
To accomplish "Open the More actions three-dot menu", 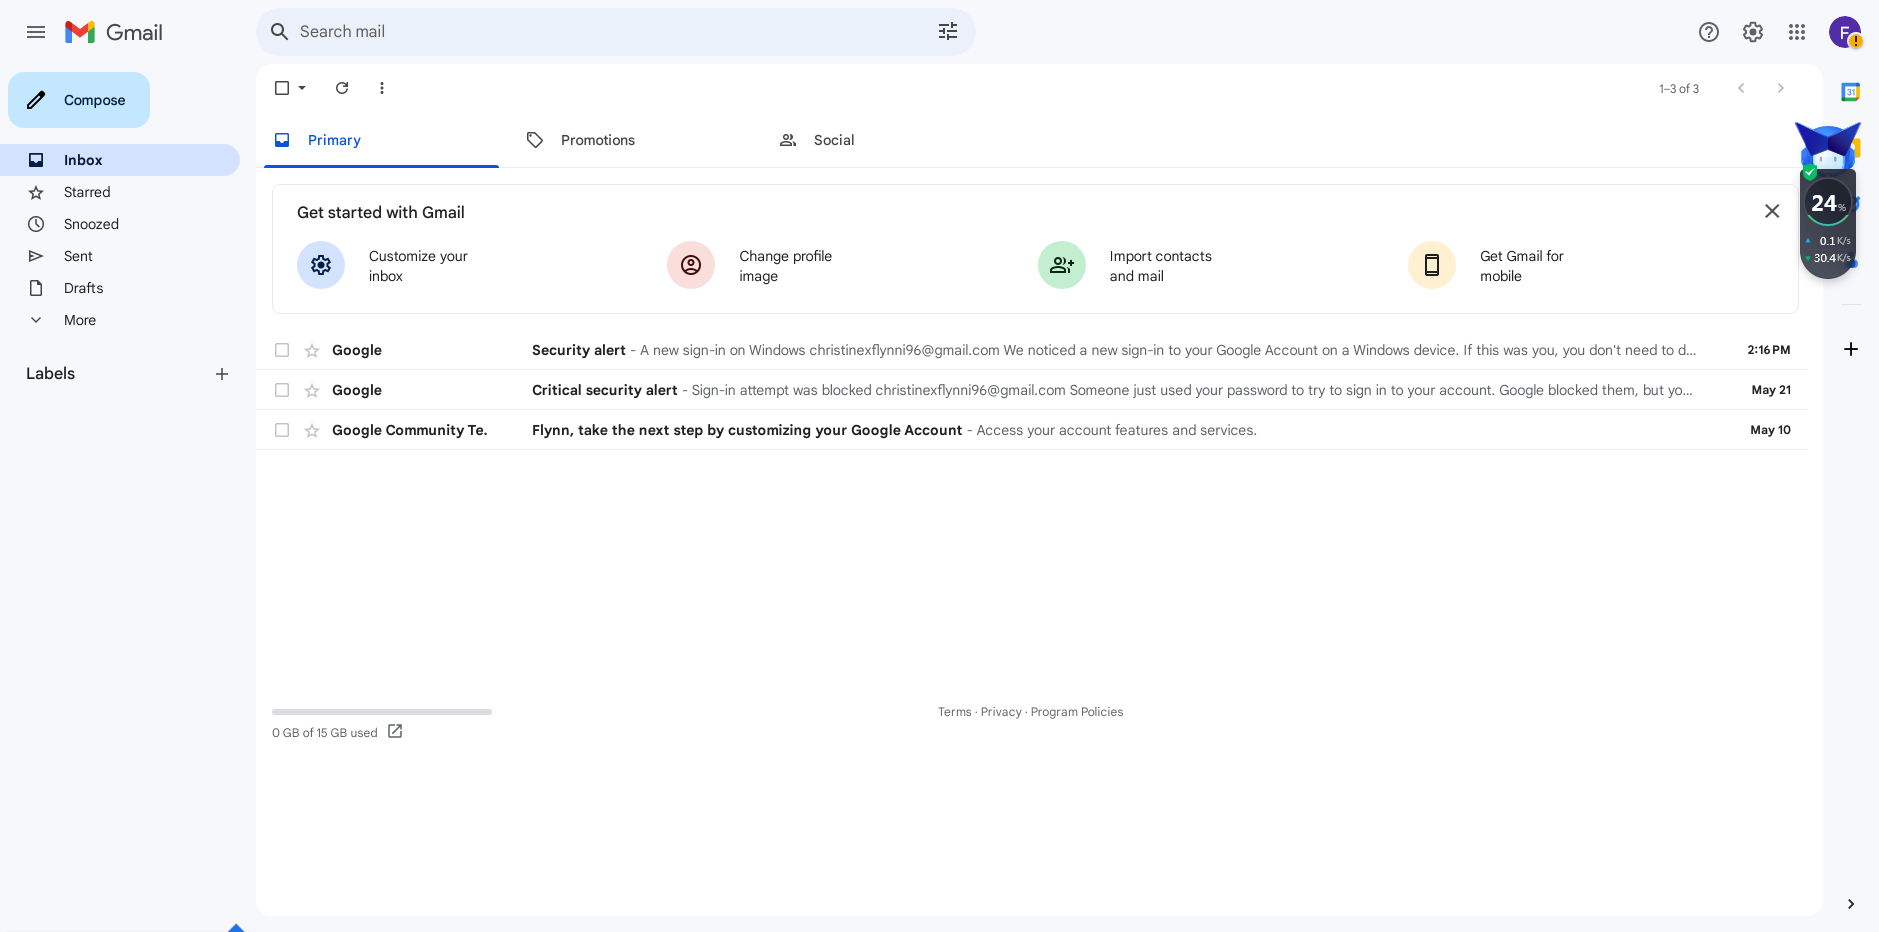I will [382, 88].
